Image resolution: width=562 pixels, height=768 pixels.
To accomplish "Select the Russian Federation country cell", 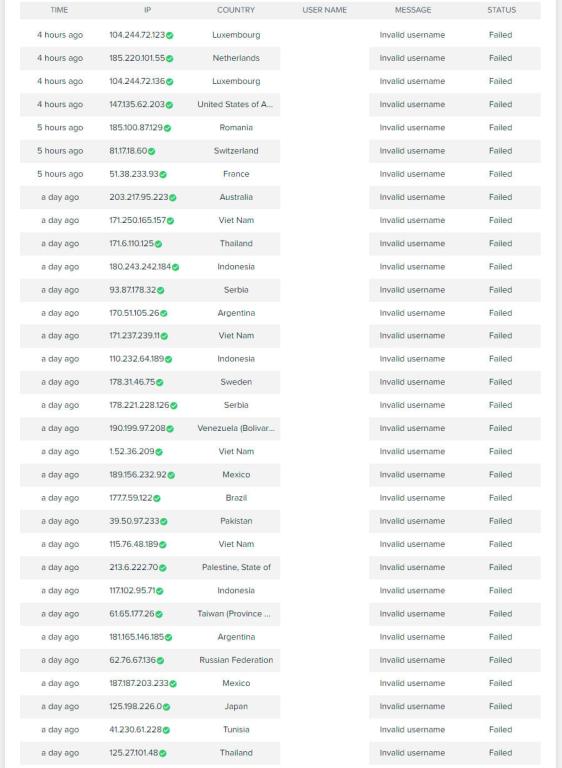I will tap(236, 660).
